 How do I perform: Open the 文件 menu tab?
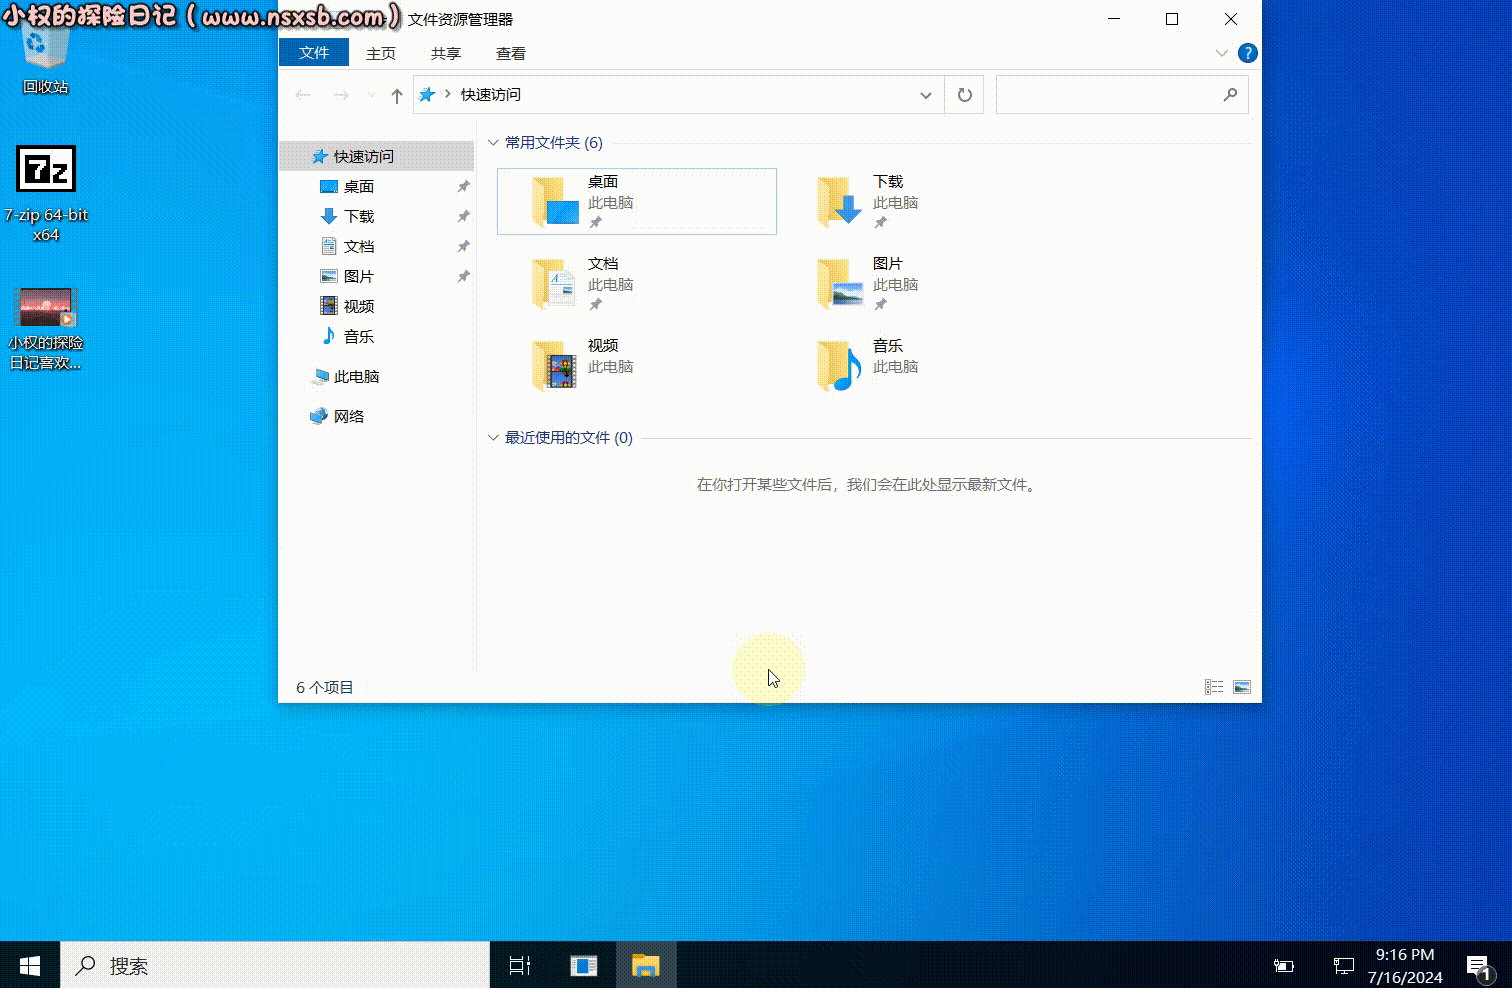click(x=314, y=53)
